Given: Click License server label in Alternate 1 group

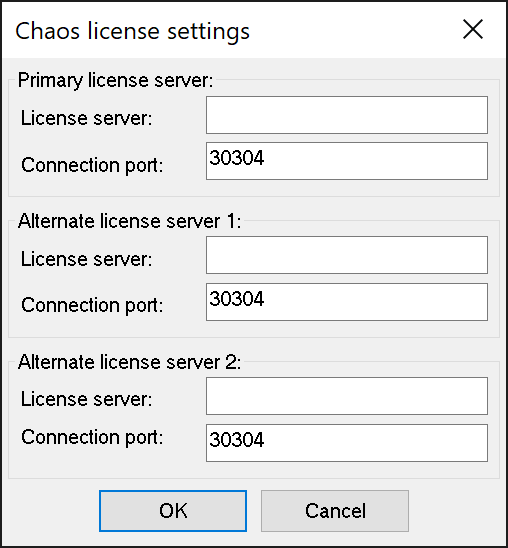Looking at the screenshot, I should click(87, 259).
